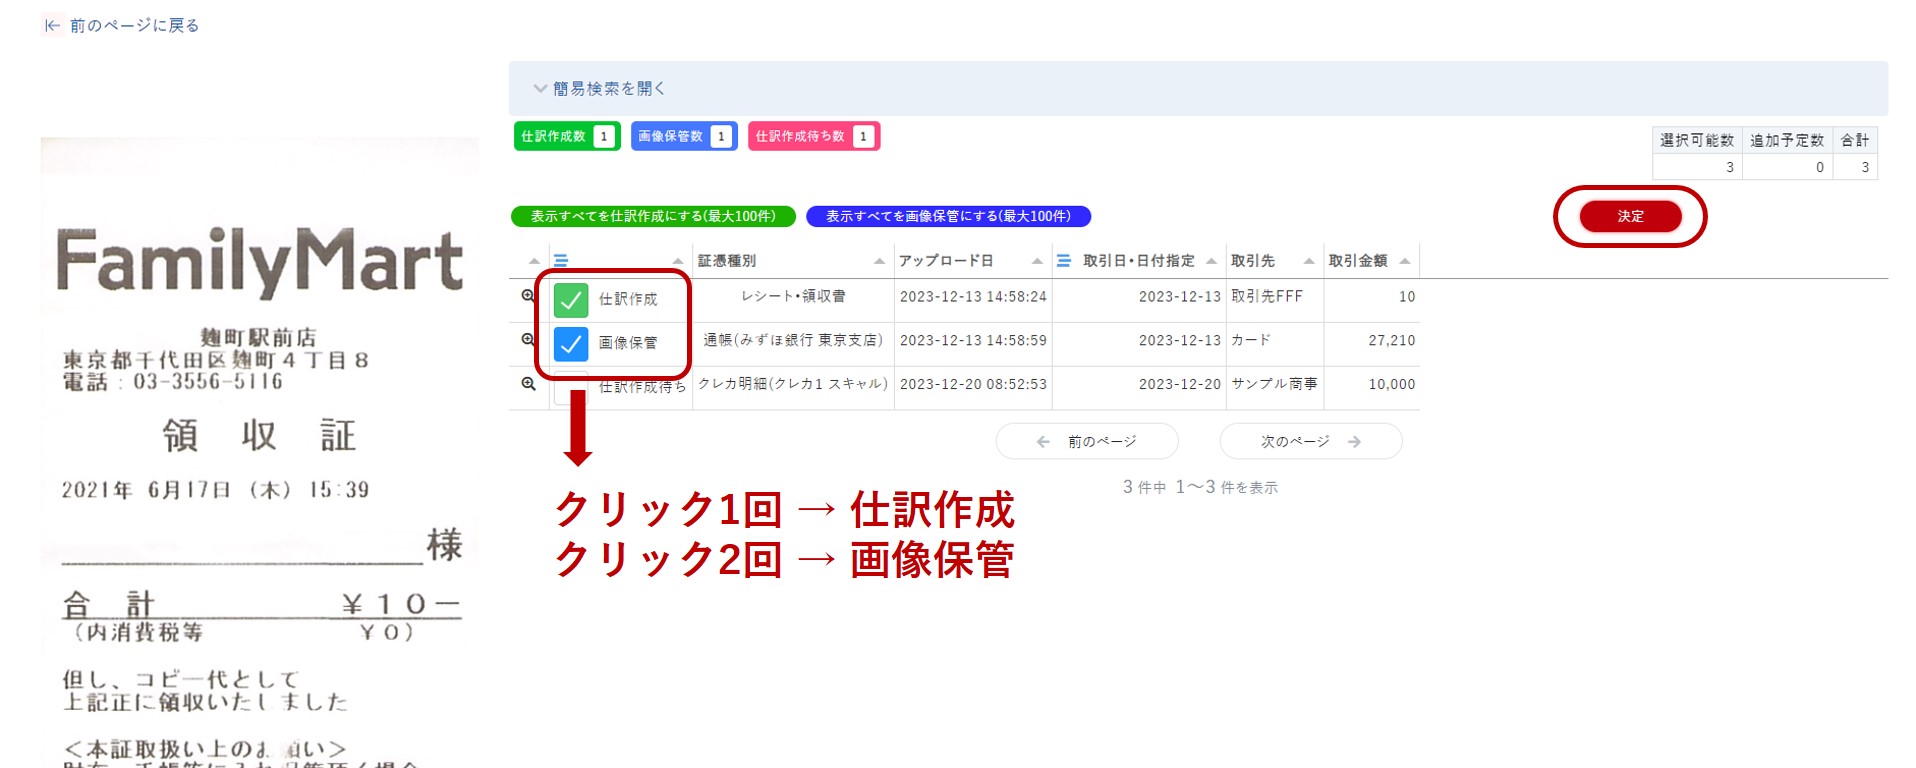Viewport: 1916px width, 768px height.
Task: Toggle the green 仕訳作成 checkbox
Action: pos(571,299)
